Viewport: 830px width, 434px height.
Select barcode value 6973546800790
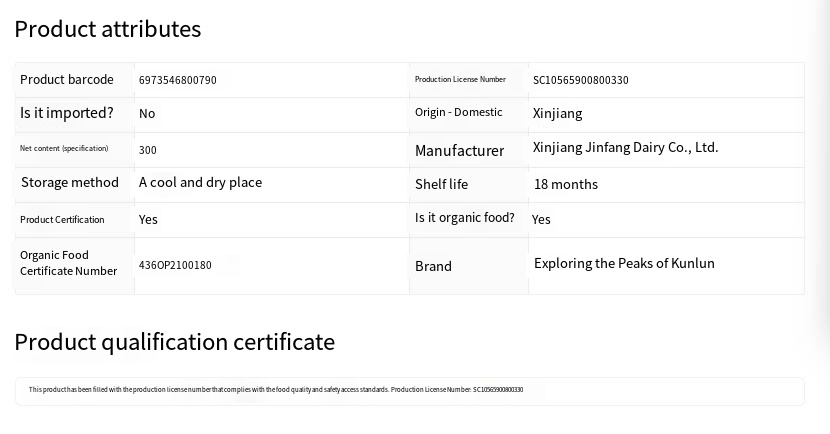178,80
